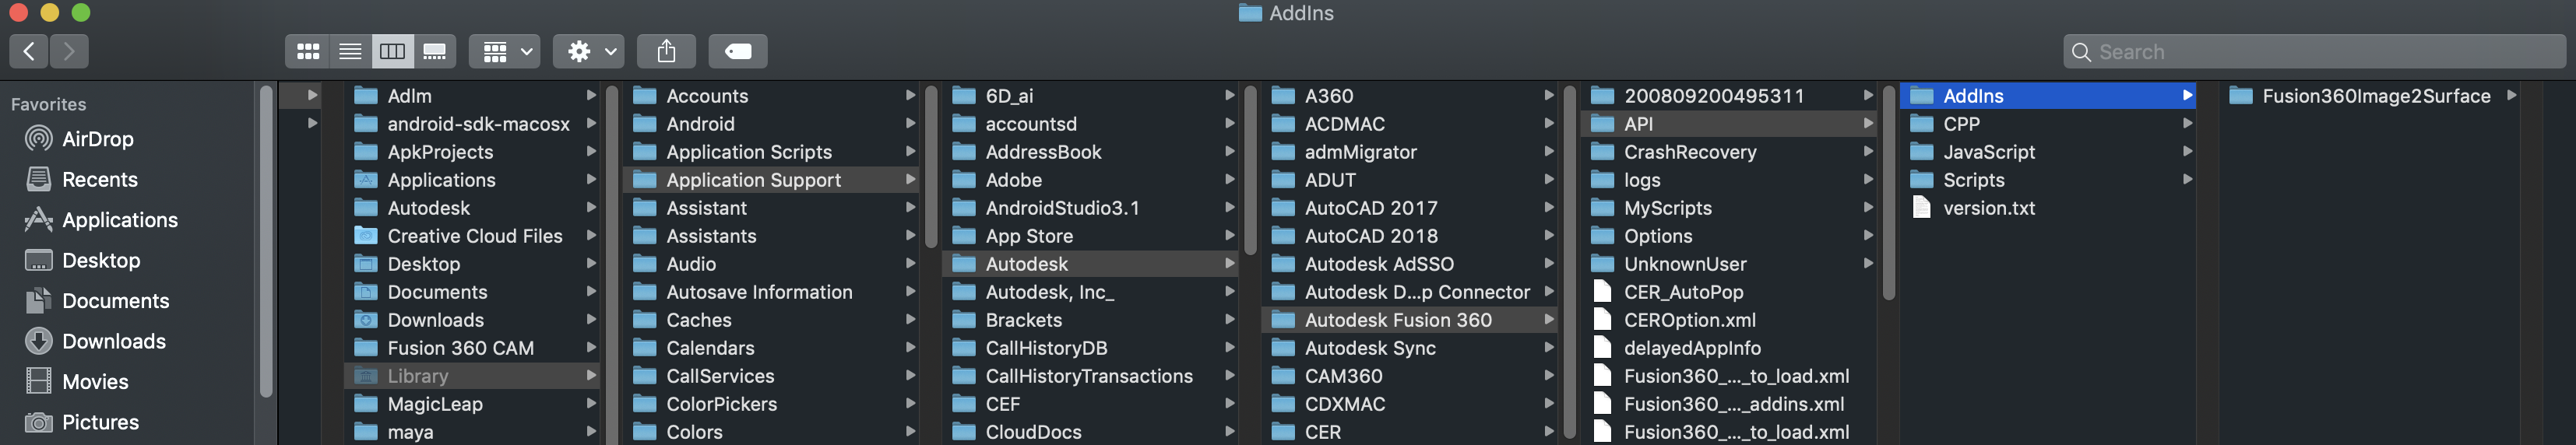Expand the JavaScript folder disclosure arrow

tap(2187, 152)
